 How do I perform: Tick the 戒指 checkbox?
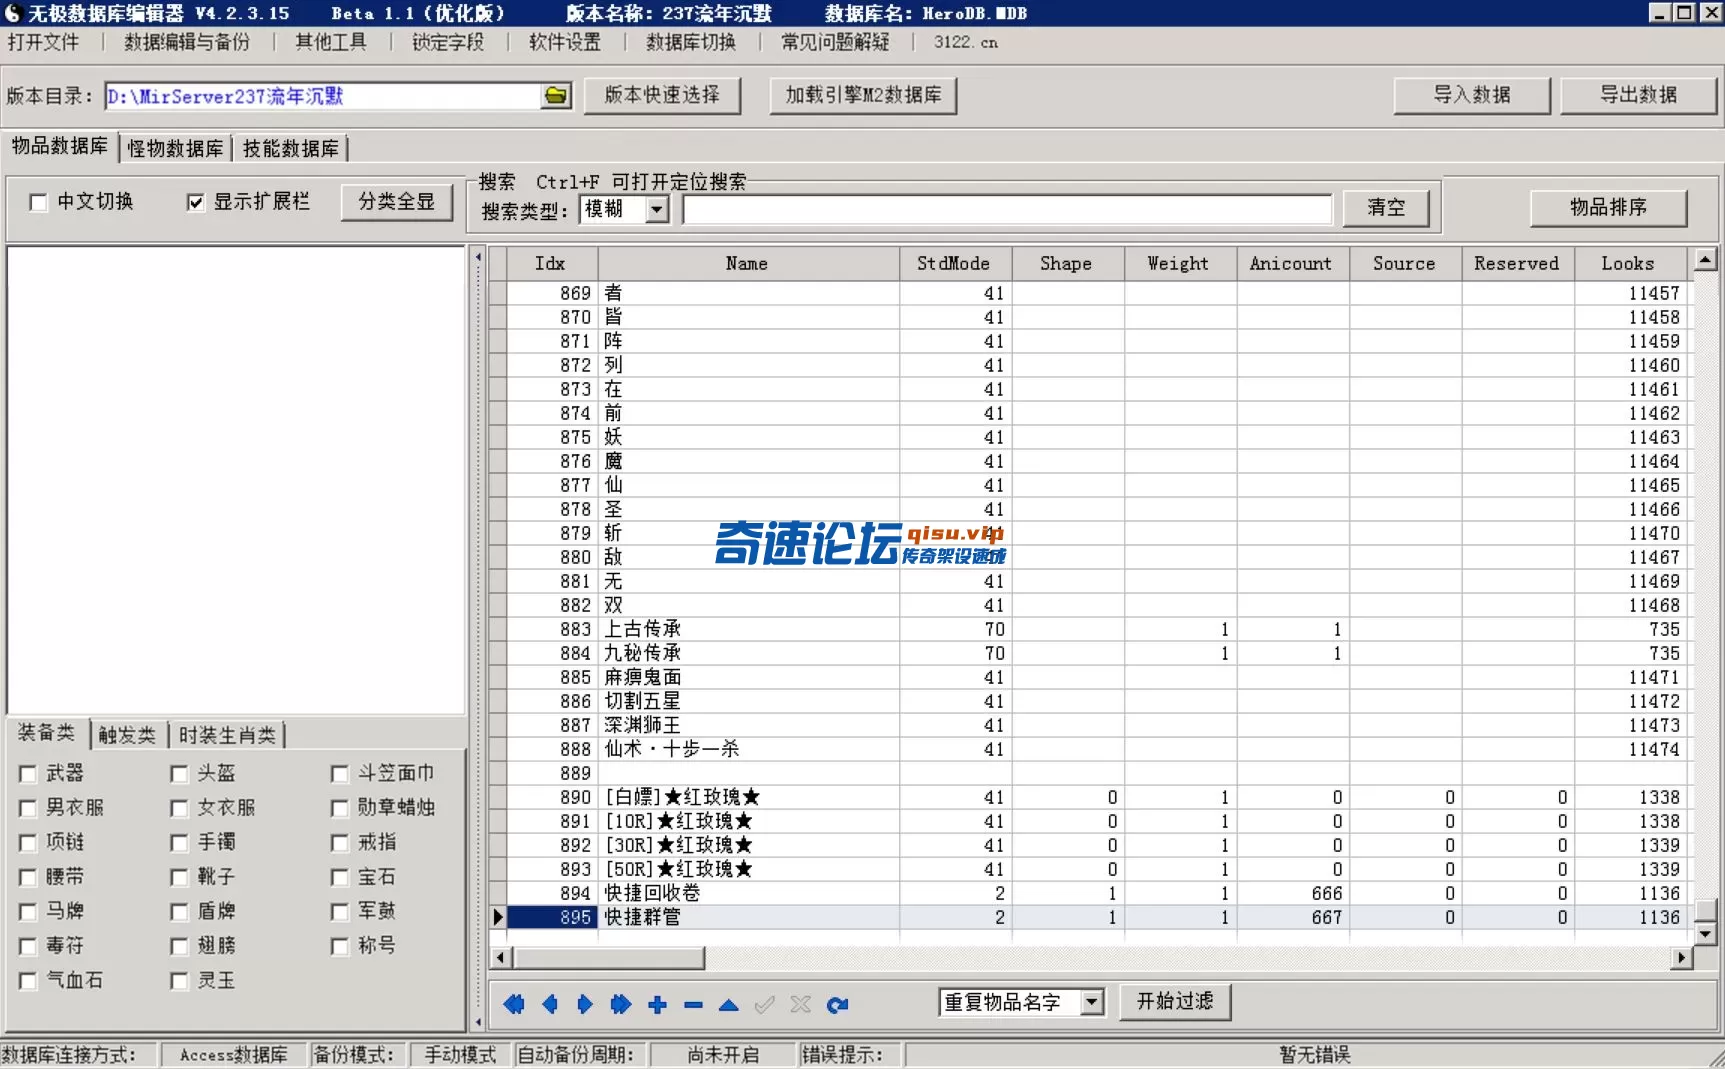(x=340, y=843)
